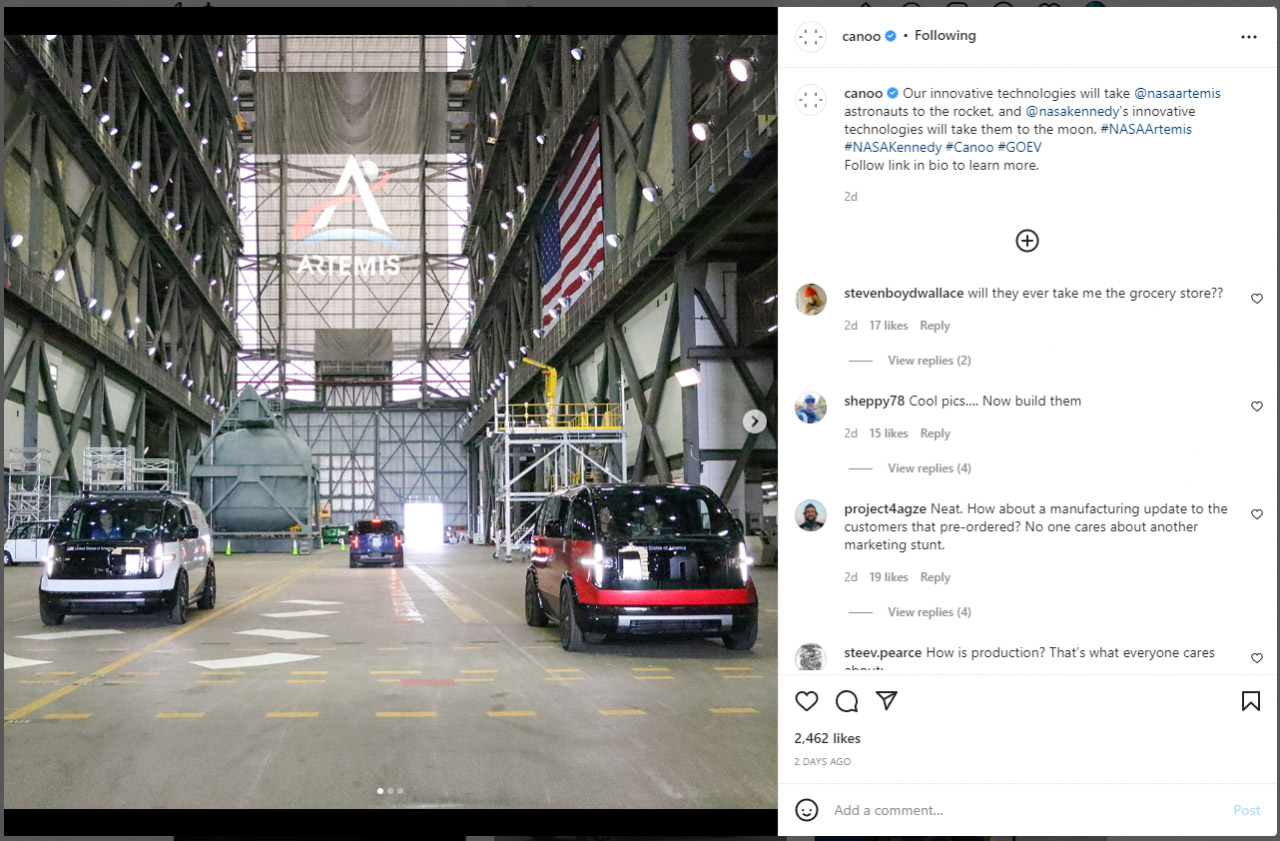Image resolution: width=1280 pixels, height=841 pixels.
Task: Open the three-dot more options menu
Action: pyautogui.click(x=1248, y=36)
